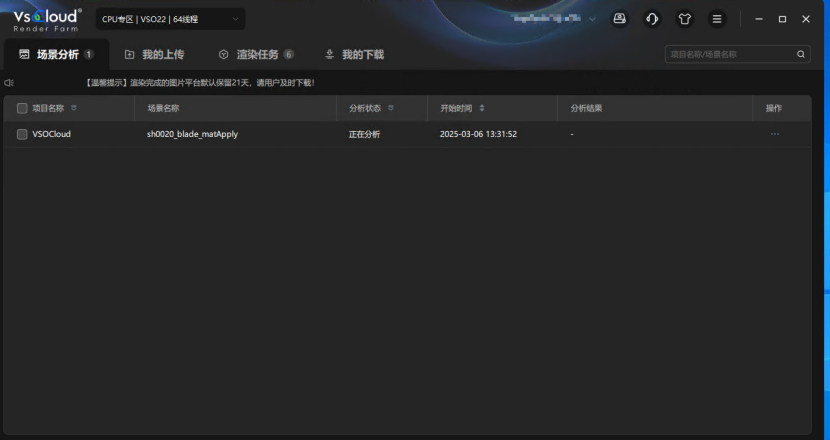Open the user account icon

point(619,19)
